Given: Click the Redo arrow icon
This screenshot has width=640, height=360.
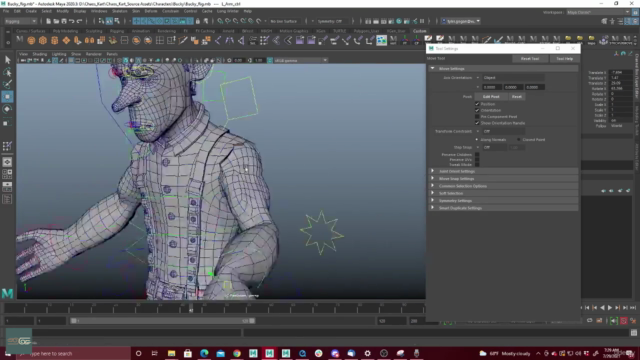Looking at the screenshot, I should [80, 21].
